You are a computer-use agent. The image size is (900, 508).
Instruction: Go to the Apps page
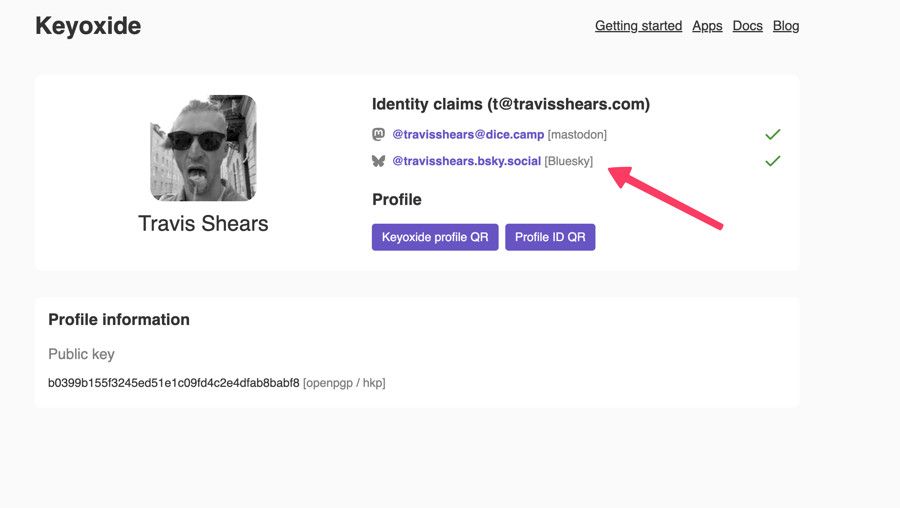(707, 26)
